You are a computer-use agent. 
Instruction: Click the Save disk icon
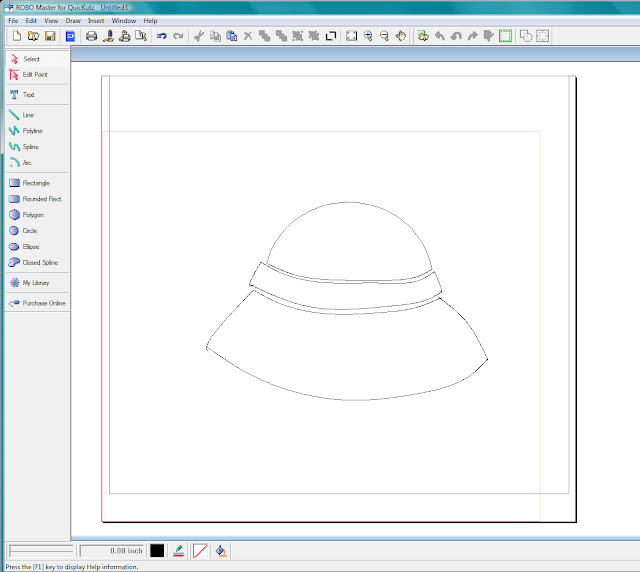pyautogui.click(x=49, y=36)
